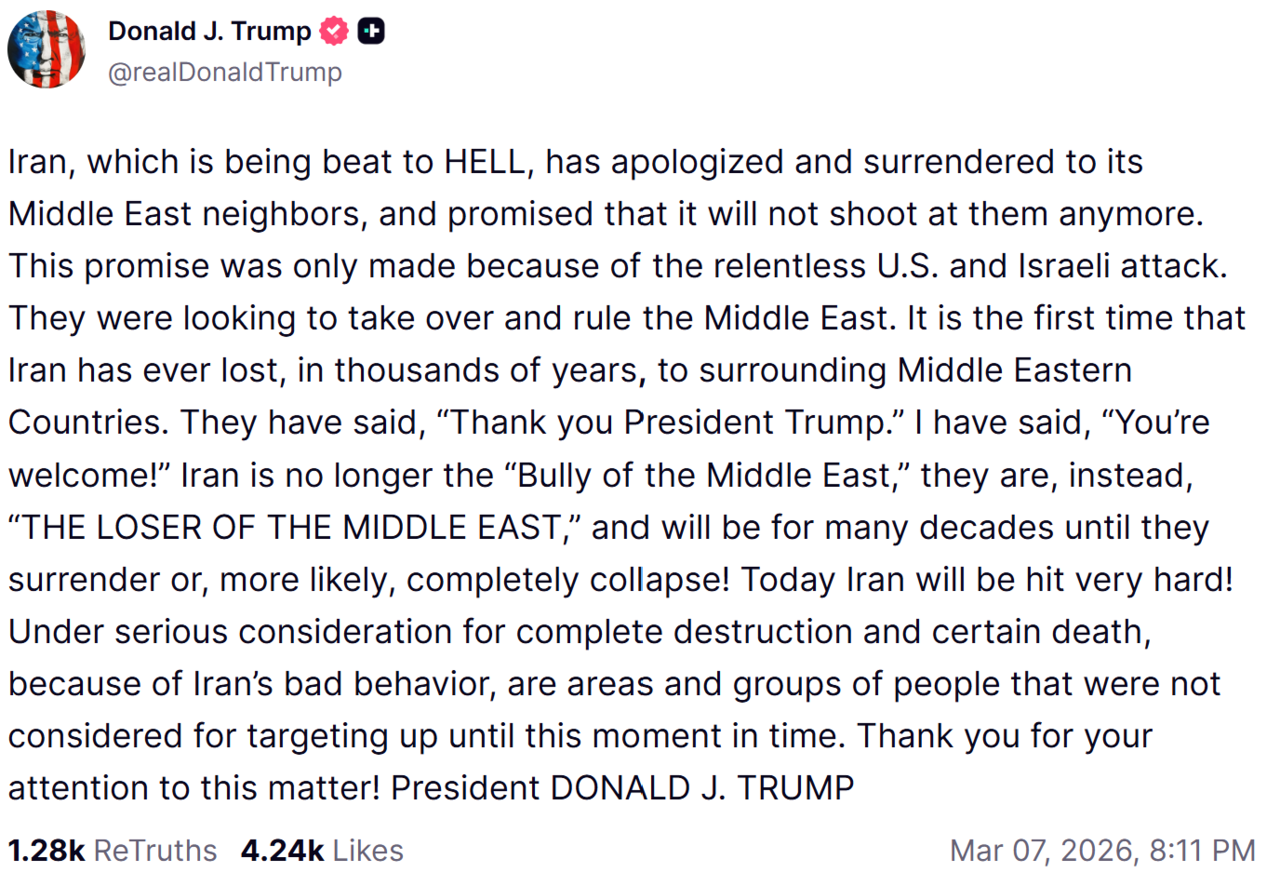
Task: Open the Donald J. Trump display name
Action: click(209, 32)
